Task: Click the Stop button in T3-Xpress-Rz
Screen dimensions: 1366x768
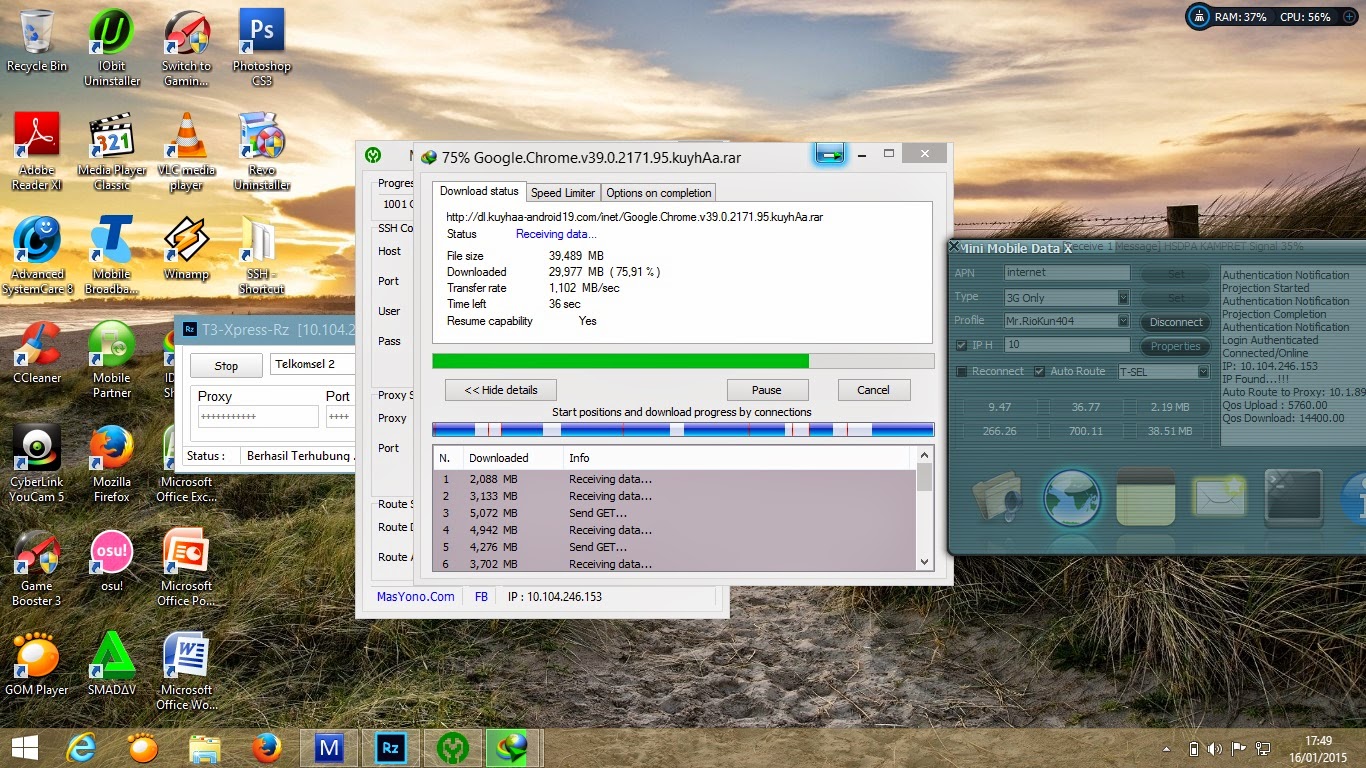Action: [226, 366]
